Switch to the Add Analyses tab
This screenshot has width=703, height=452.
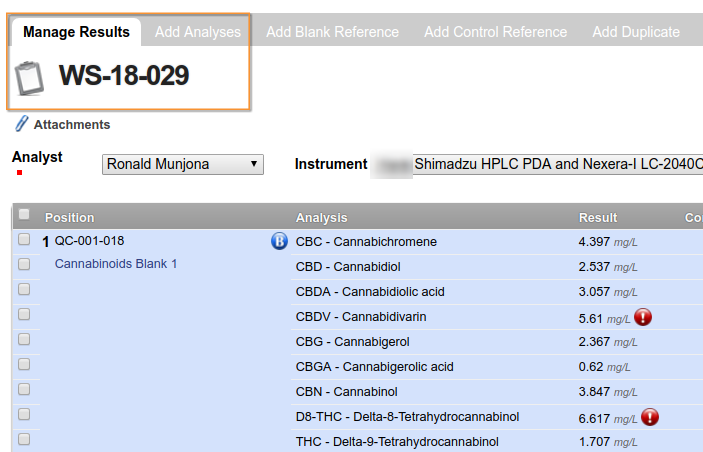click(x=198, y=32)
